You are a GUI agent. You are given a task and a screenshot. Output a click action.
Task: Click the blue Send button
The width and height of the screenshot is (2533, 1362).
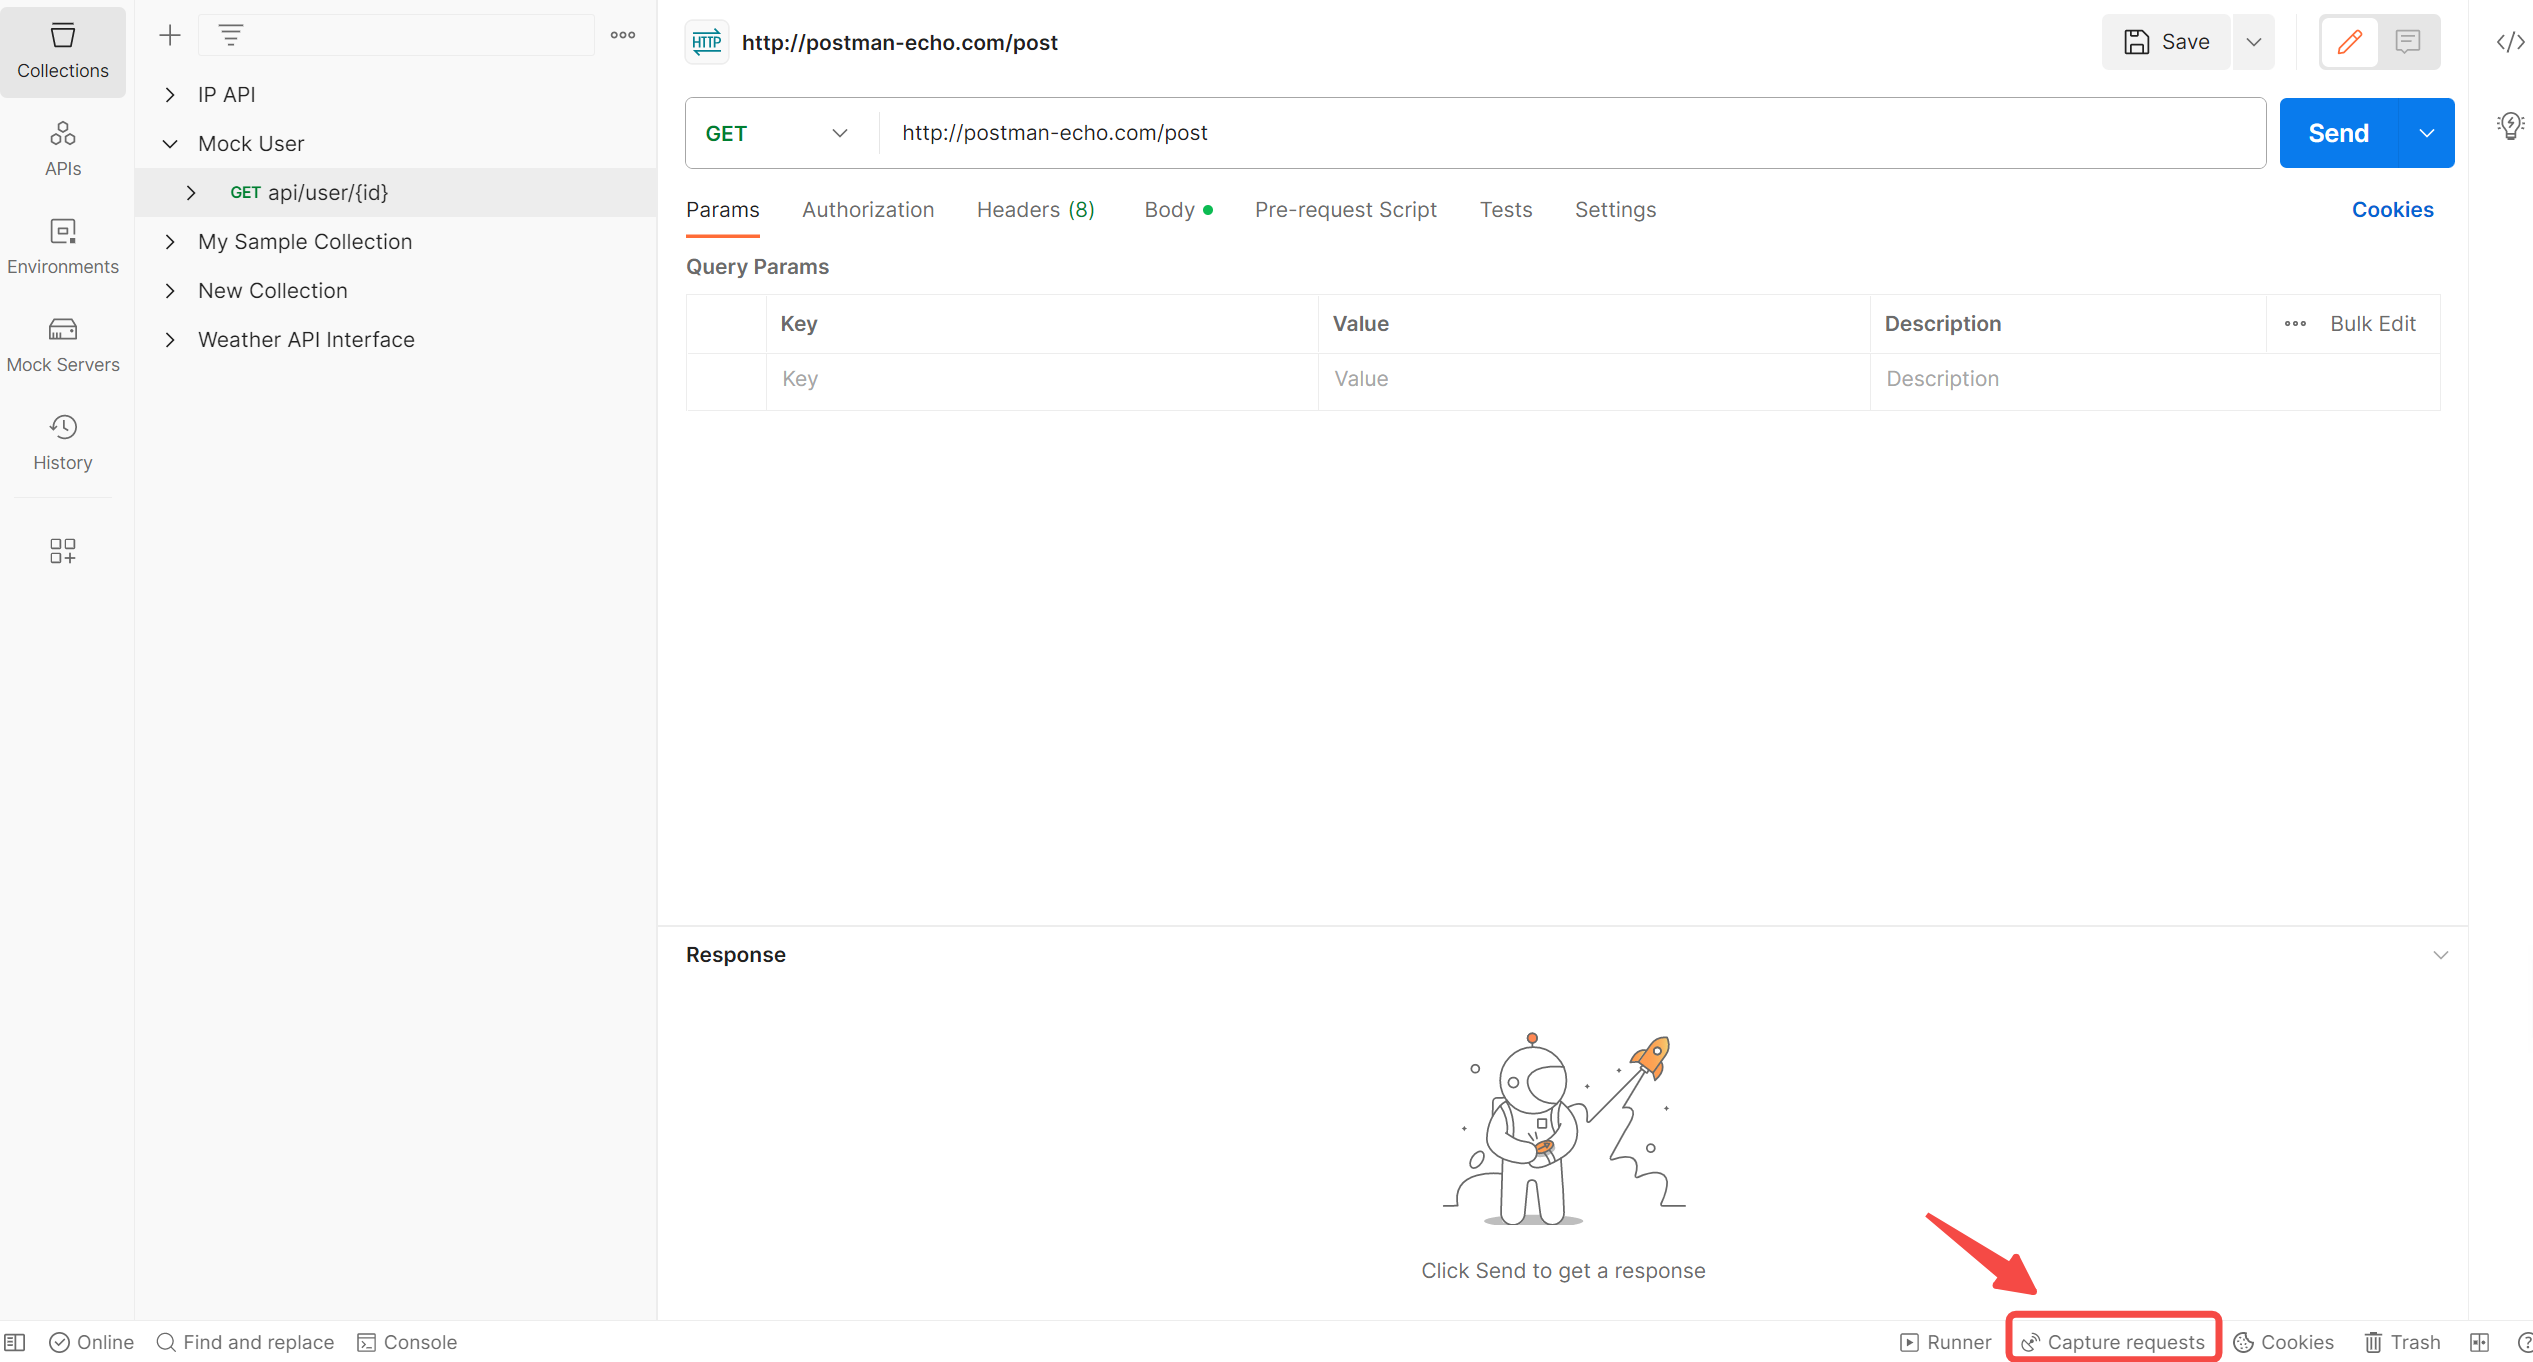click(x=2338, y=133)
